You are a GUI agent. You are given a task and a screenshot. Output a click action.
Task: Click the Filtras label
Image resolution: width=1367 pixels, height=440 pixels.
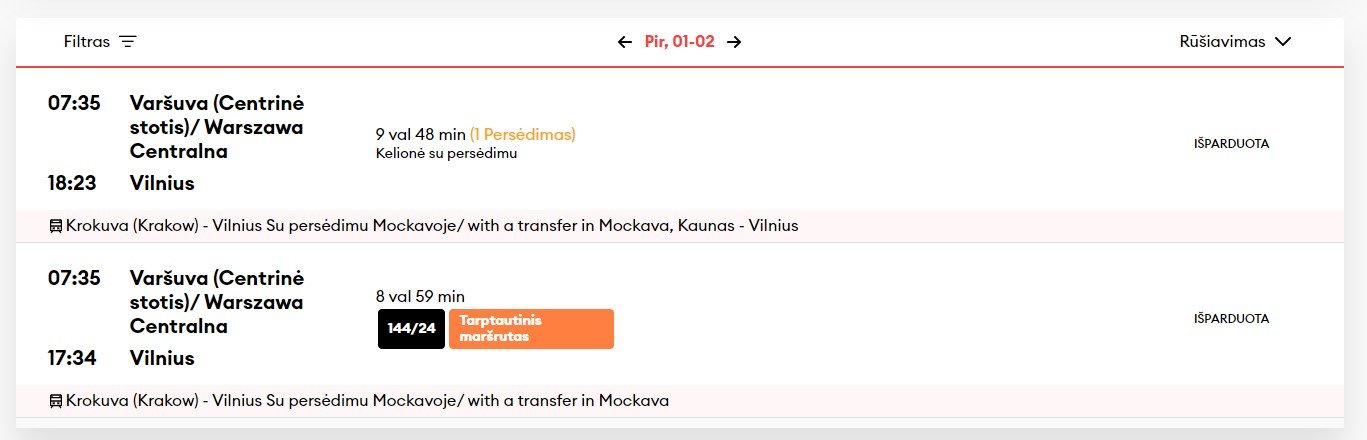point(86,42)
